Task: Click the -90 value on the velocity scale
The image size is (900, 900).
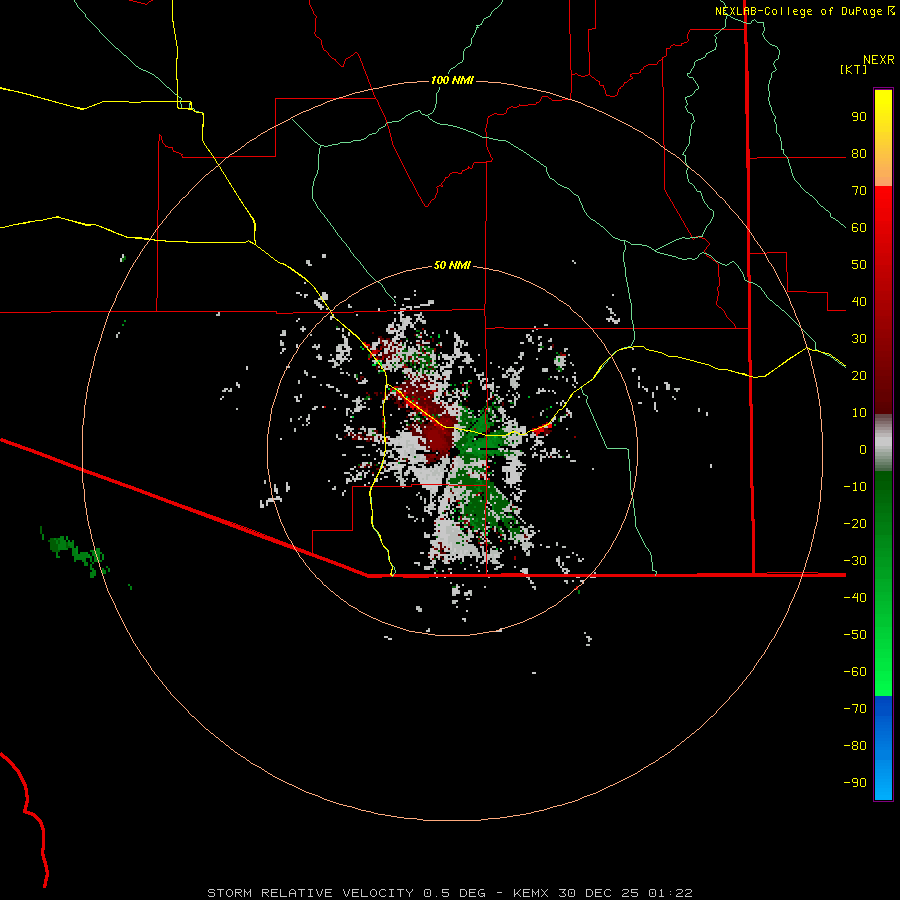Action: point(855,782)
